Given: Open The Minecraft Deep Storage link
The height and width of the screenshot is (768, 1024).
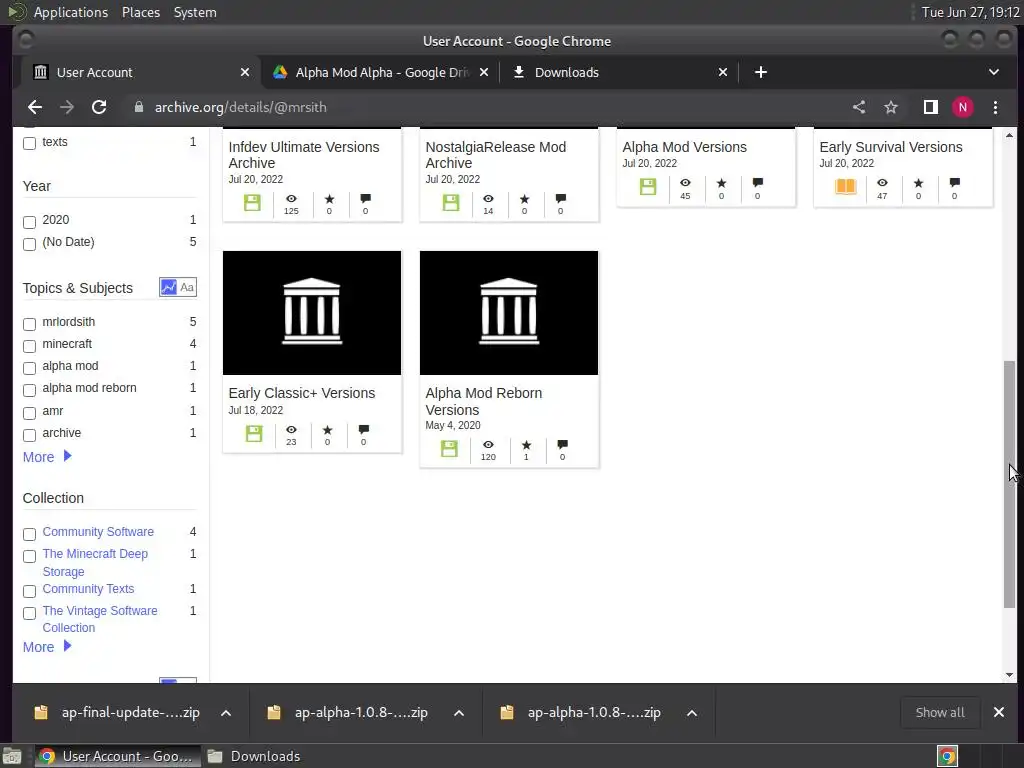Looking at the screenshot, I should tap(95, 562).
